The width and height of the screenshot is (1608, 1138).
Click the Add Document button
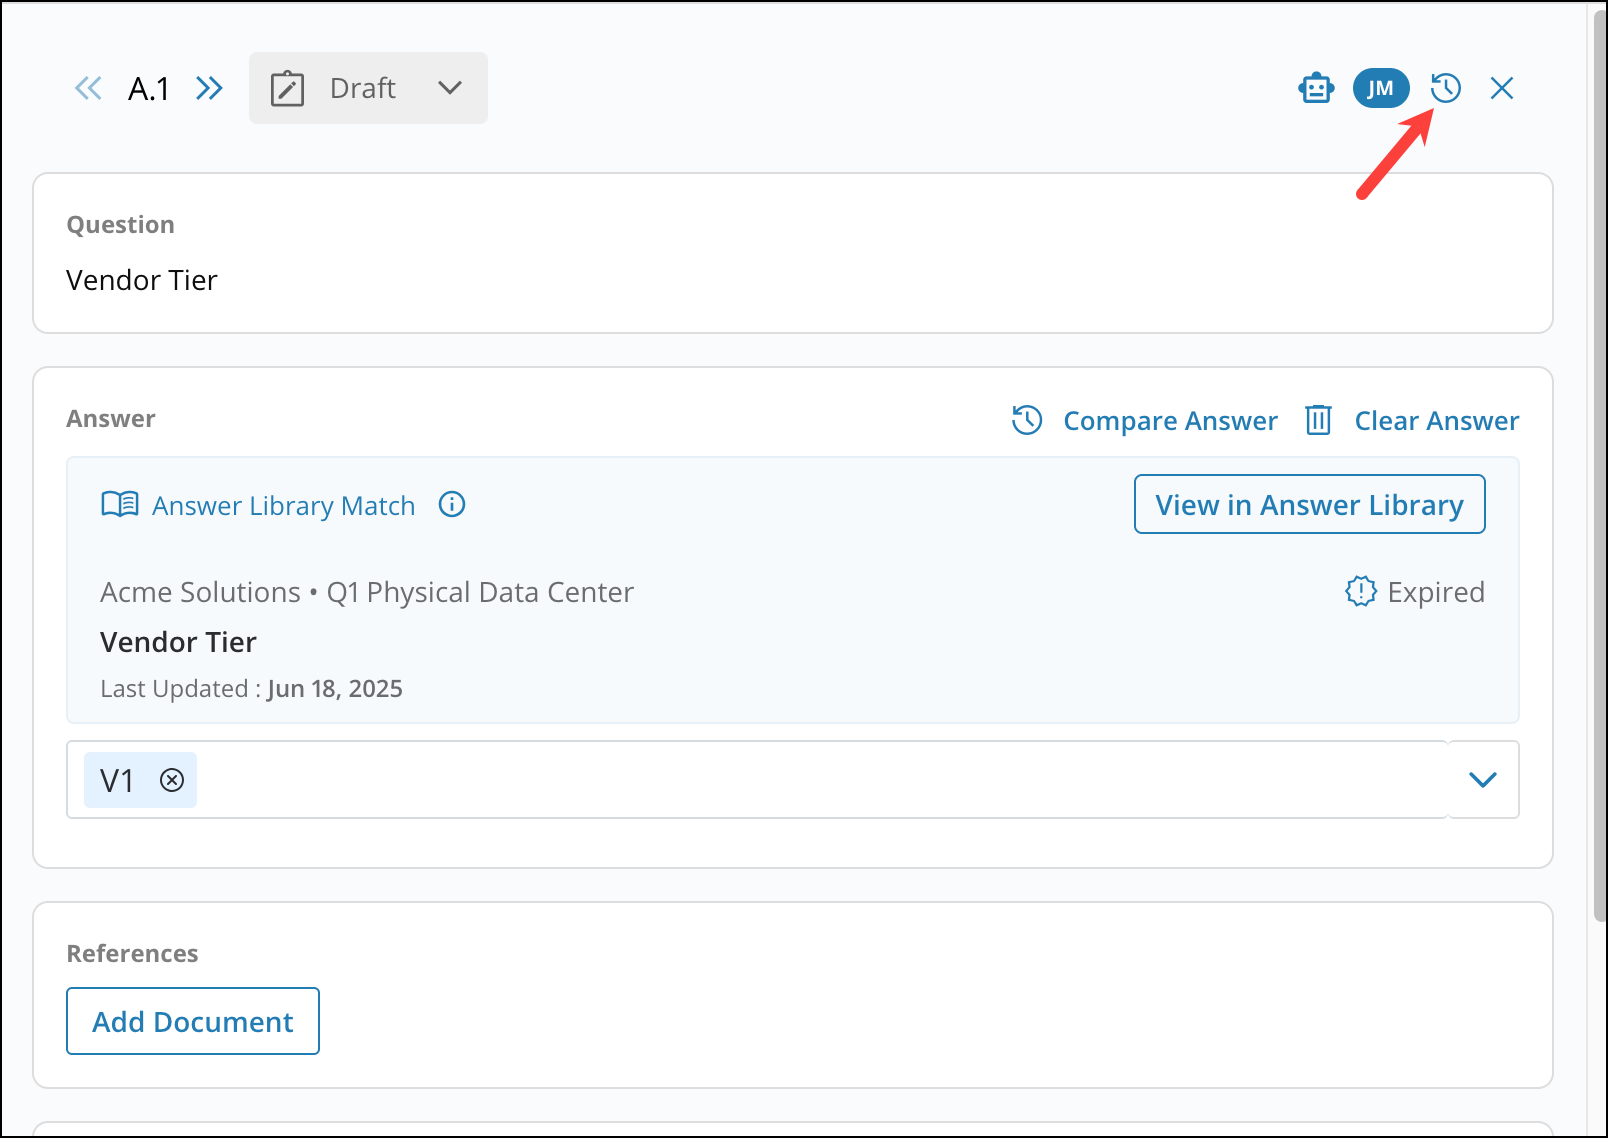coord(193,1021)
